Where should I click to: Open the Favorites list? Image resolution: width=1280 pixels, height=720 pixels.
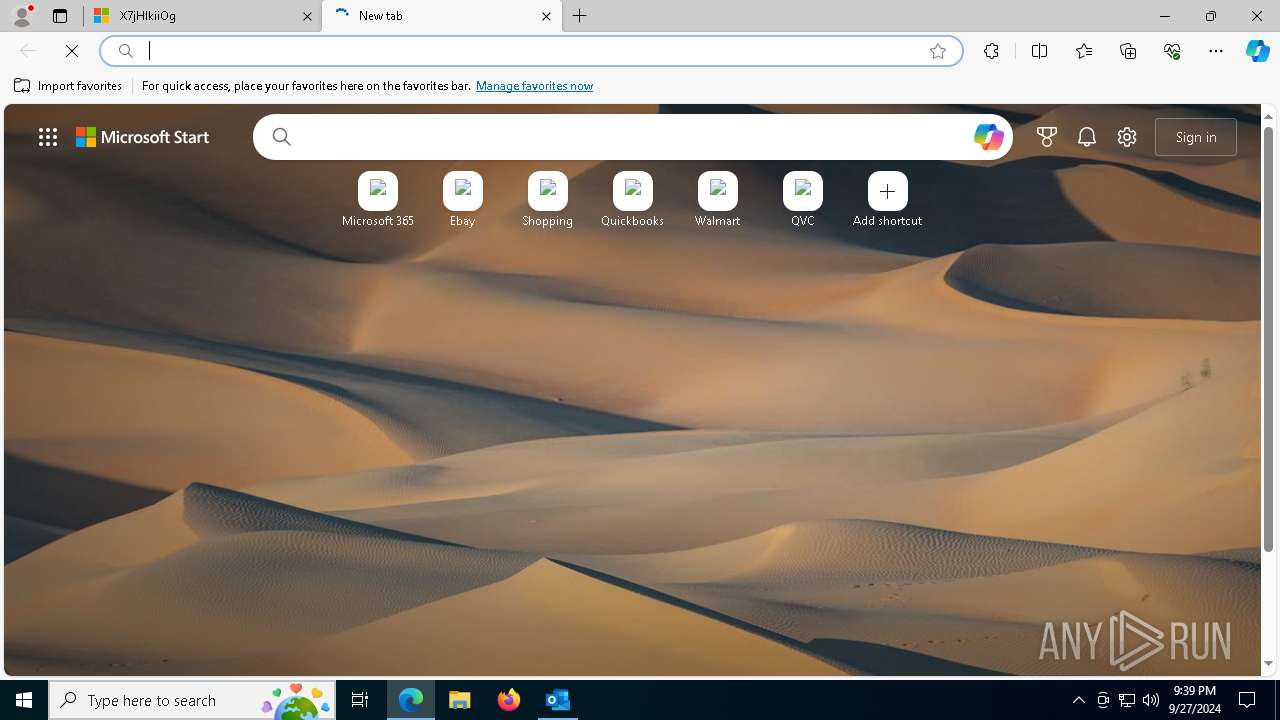[1084, 51]
